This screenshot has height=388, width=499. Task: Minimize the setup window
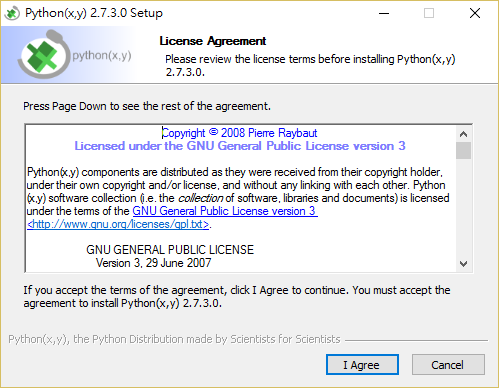(x=384, y=13)
